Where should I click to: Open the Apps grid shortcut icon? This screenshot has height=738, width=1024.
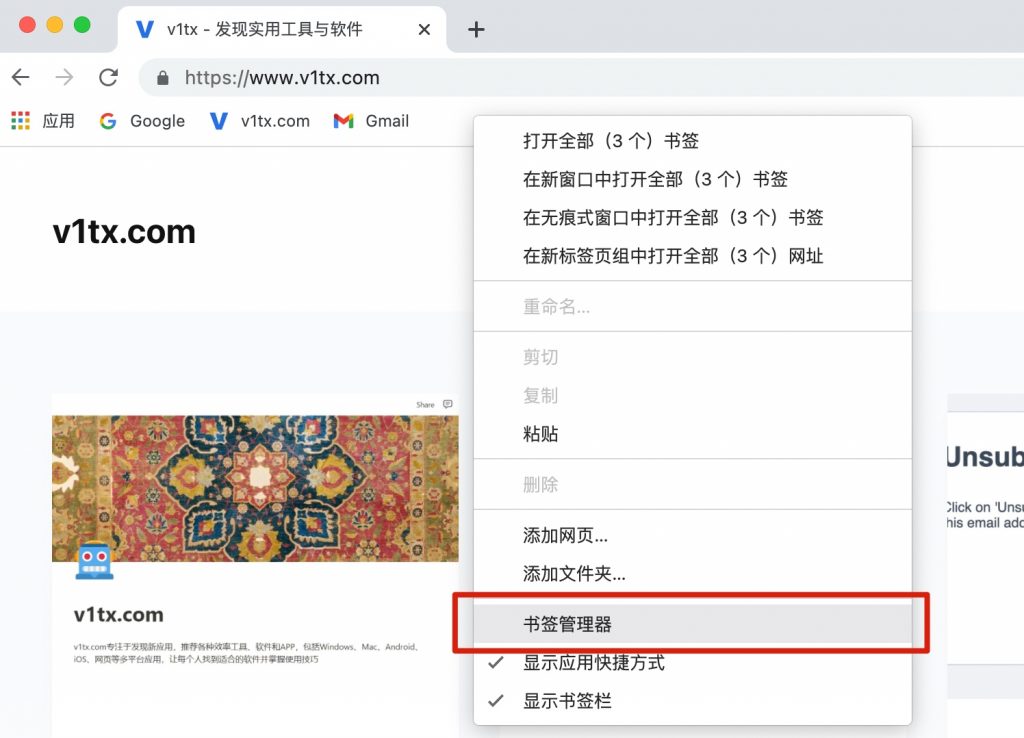point(20,121)
